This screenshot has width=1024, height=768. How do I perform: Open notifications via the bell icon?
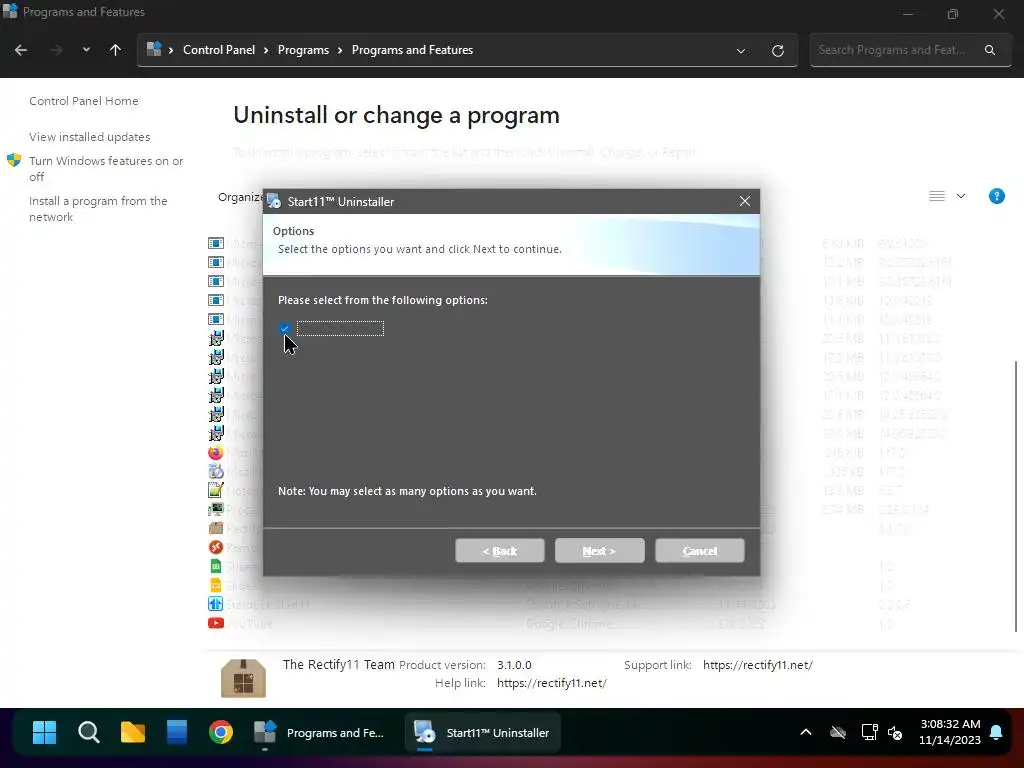(x=997, y=733)
